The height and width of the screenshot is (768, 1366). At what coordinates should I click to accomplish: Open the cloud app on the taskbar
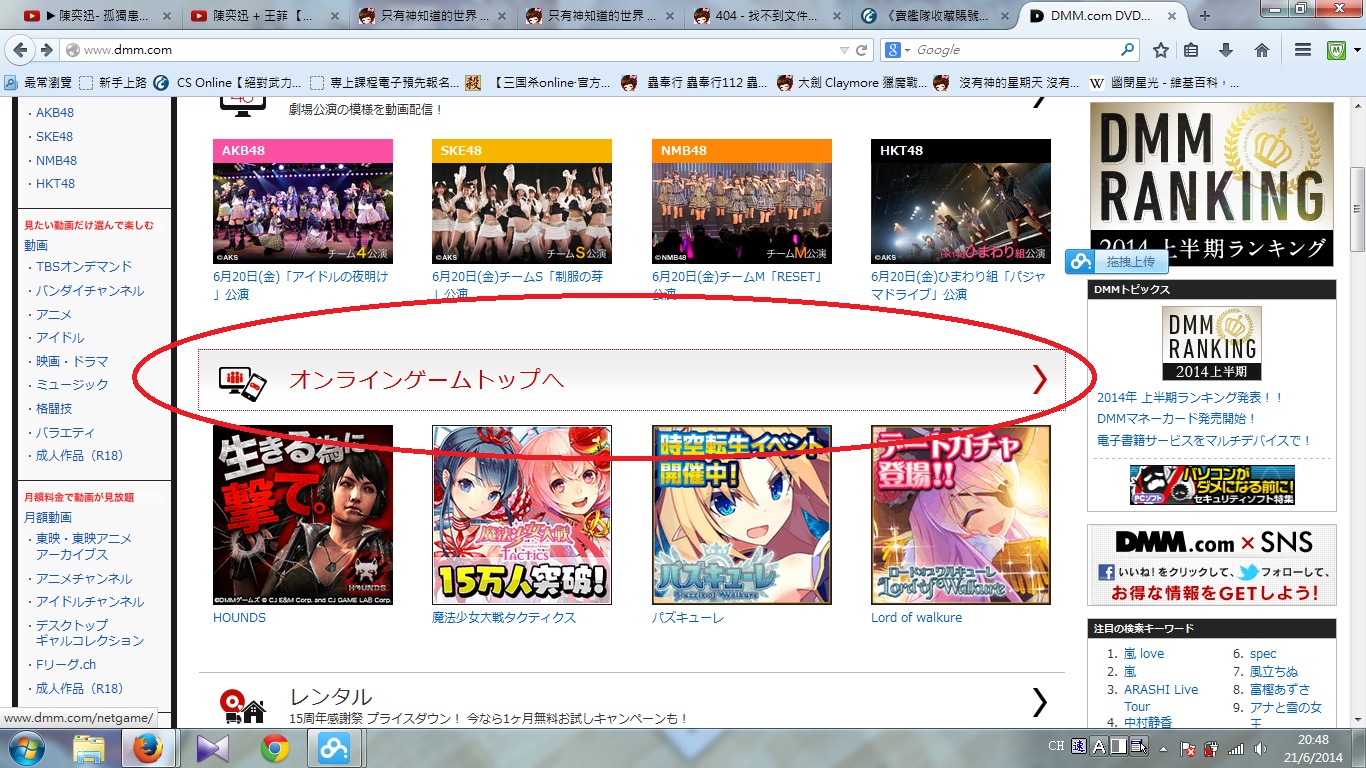[x=334, y=747]
